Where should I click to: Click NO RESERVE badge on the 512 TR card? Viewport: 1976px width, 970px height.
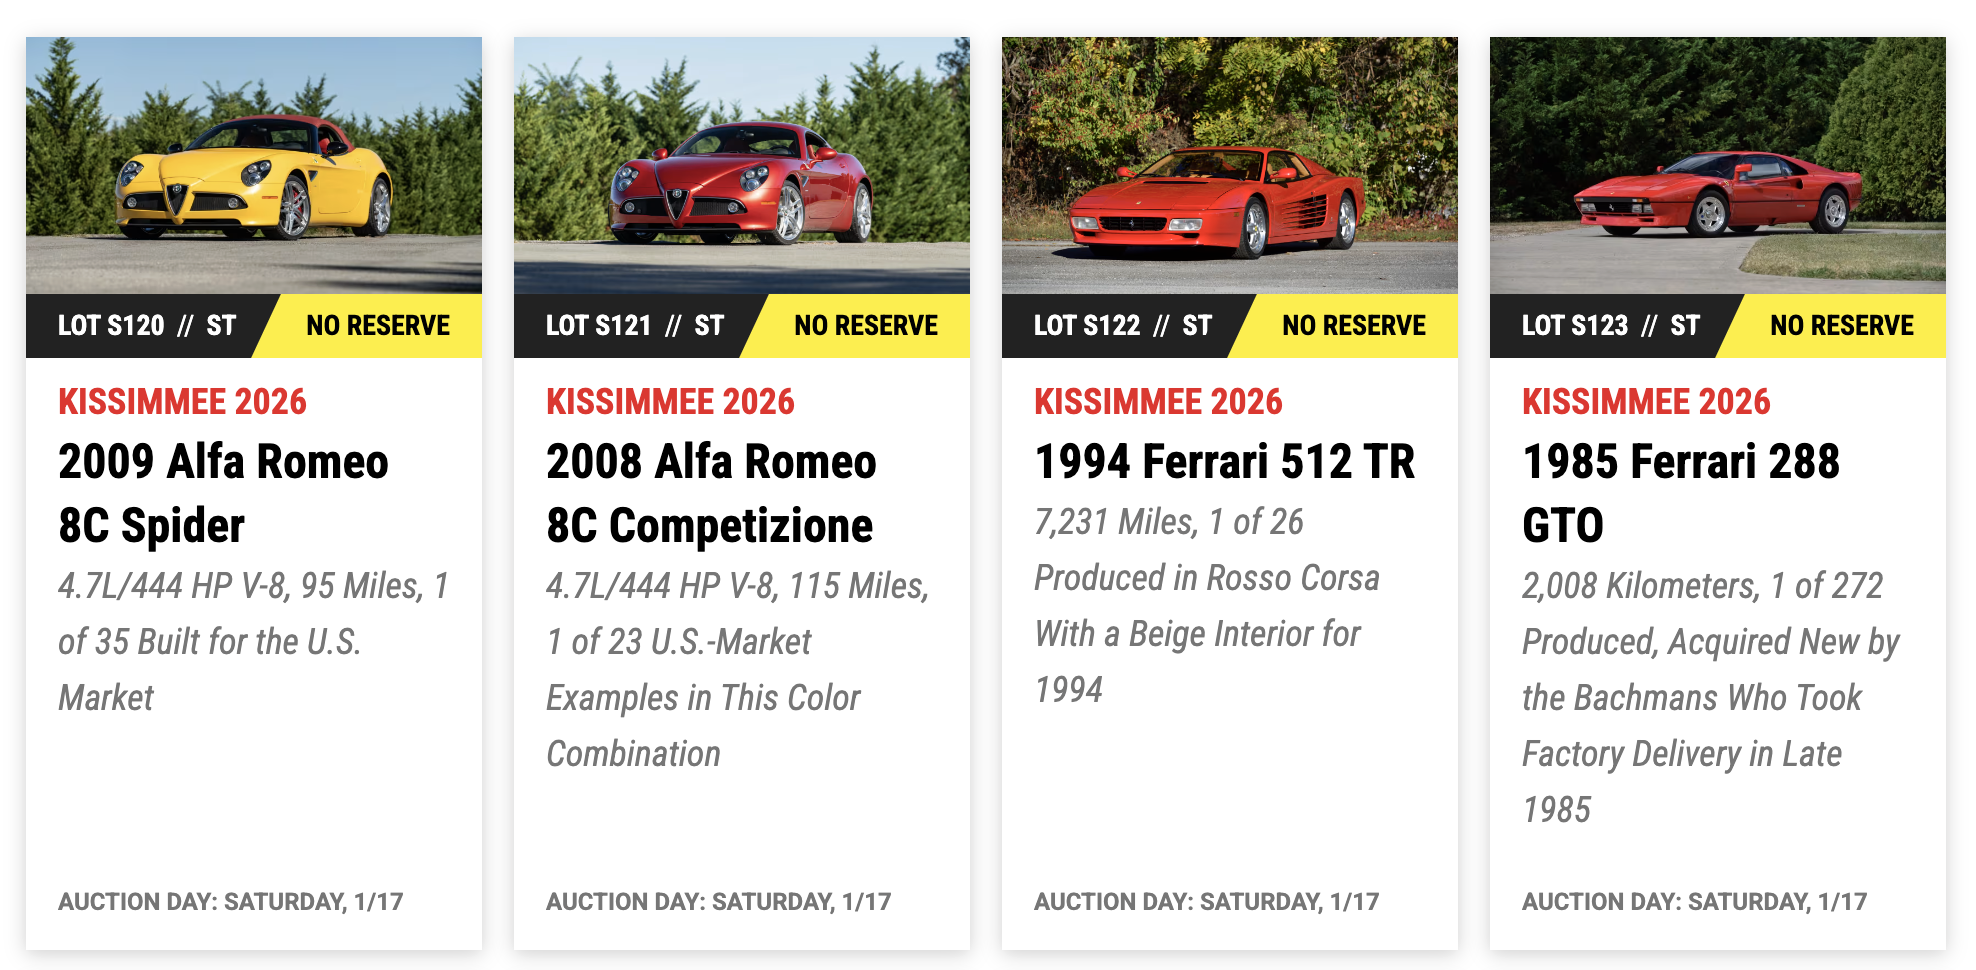[1354, 324]
